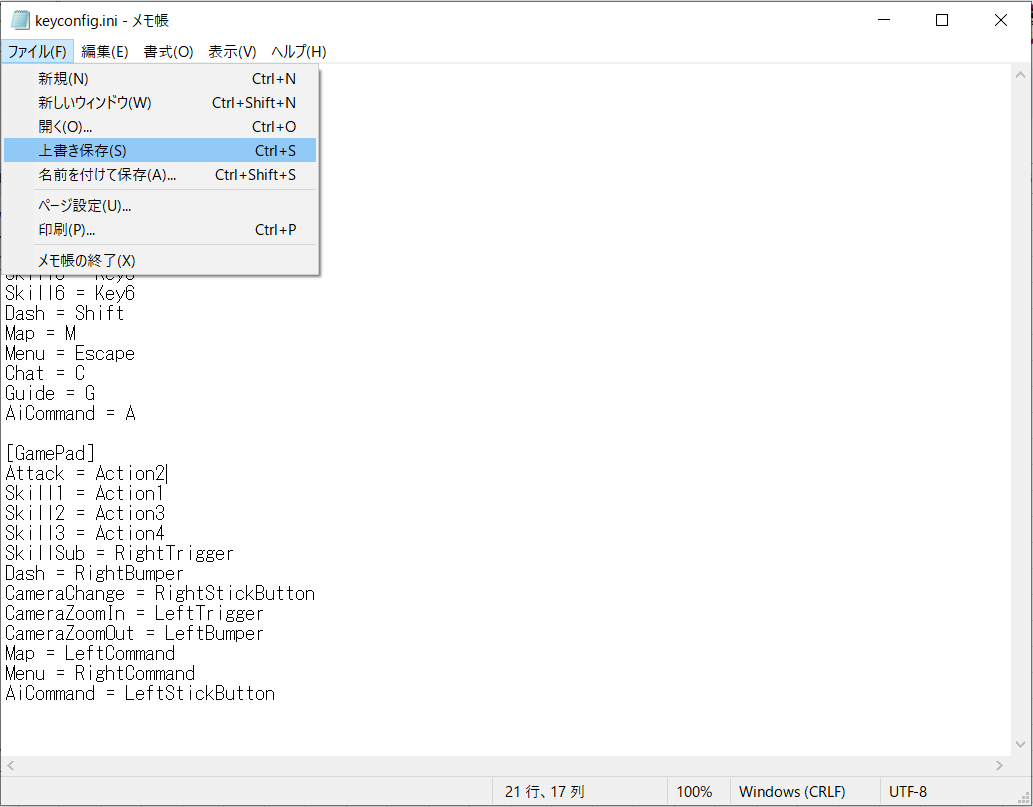Click horizontal scrollbar left arrow

click(x=11, y=766)
